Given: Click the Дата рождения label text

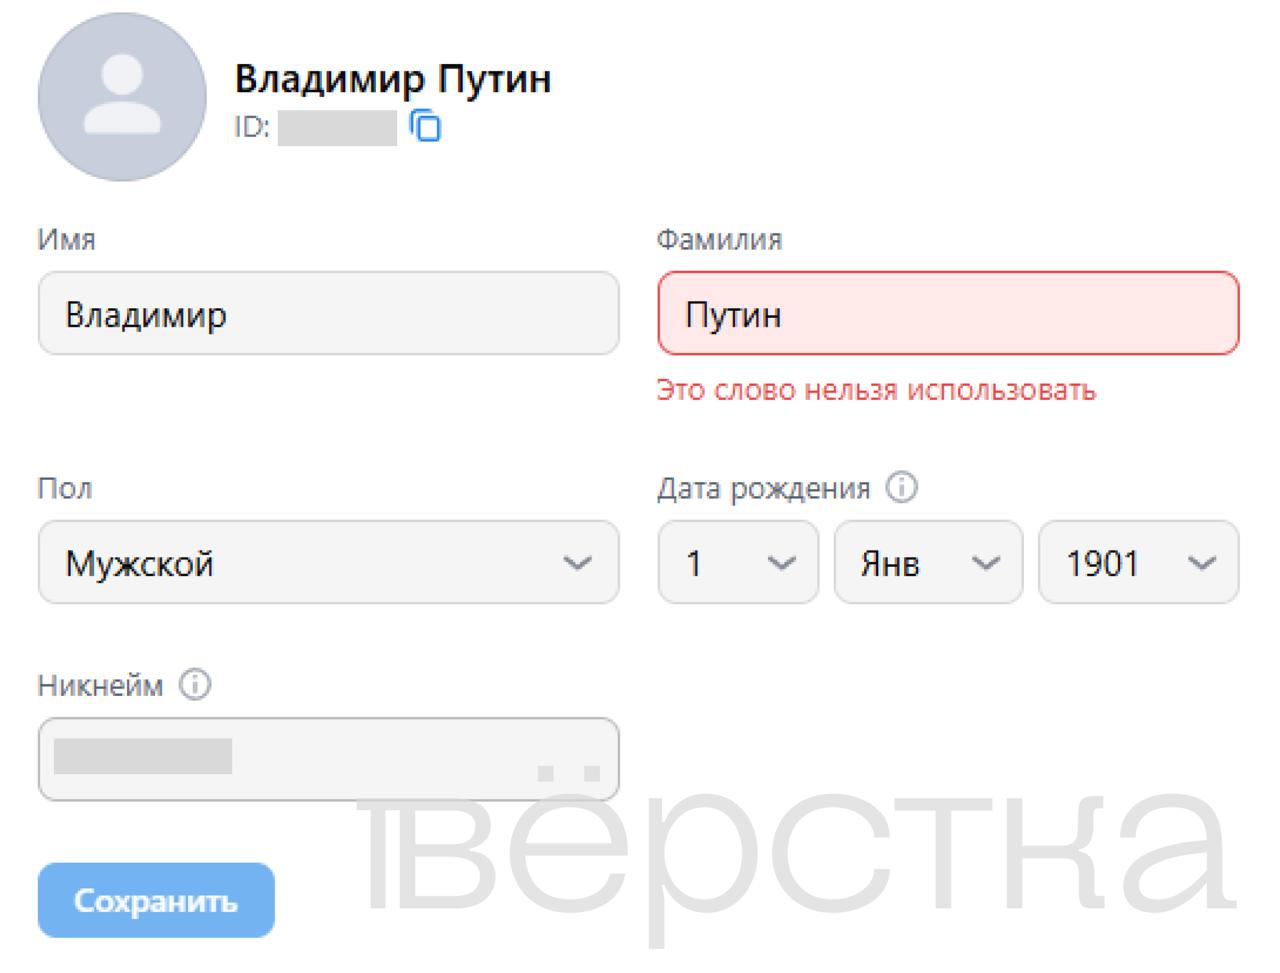Looking at the screenshot, I should coord(763,488).
